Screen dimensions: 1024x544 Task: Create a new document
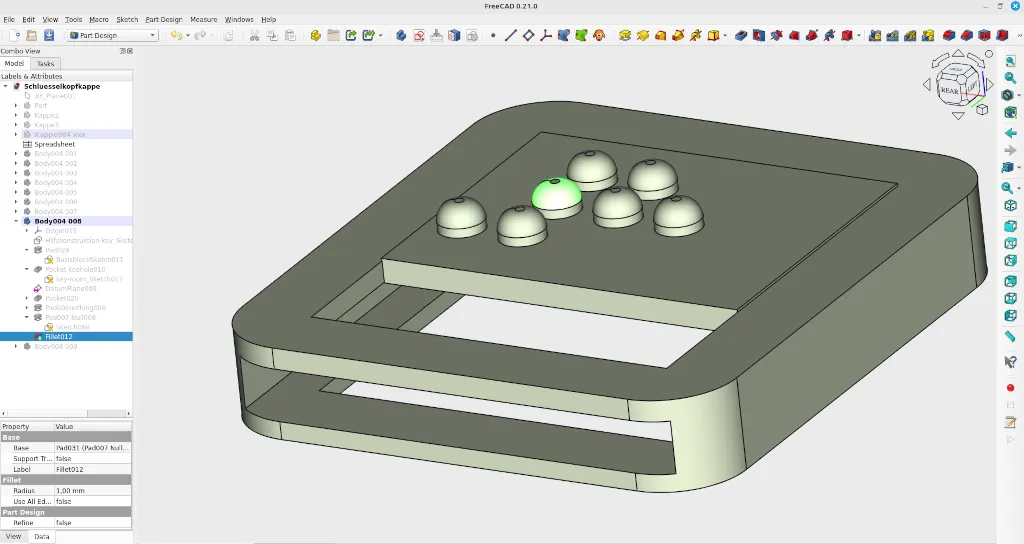pos(14,35)
